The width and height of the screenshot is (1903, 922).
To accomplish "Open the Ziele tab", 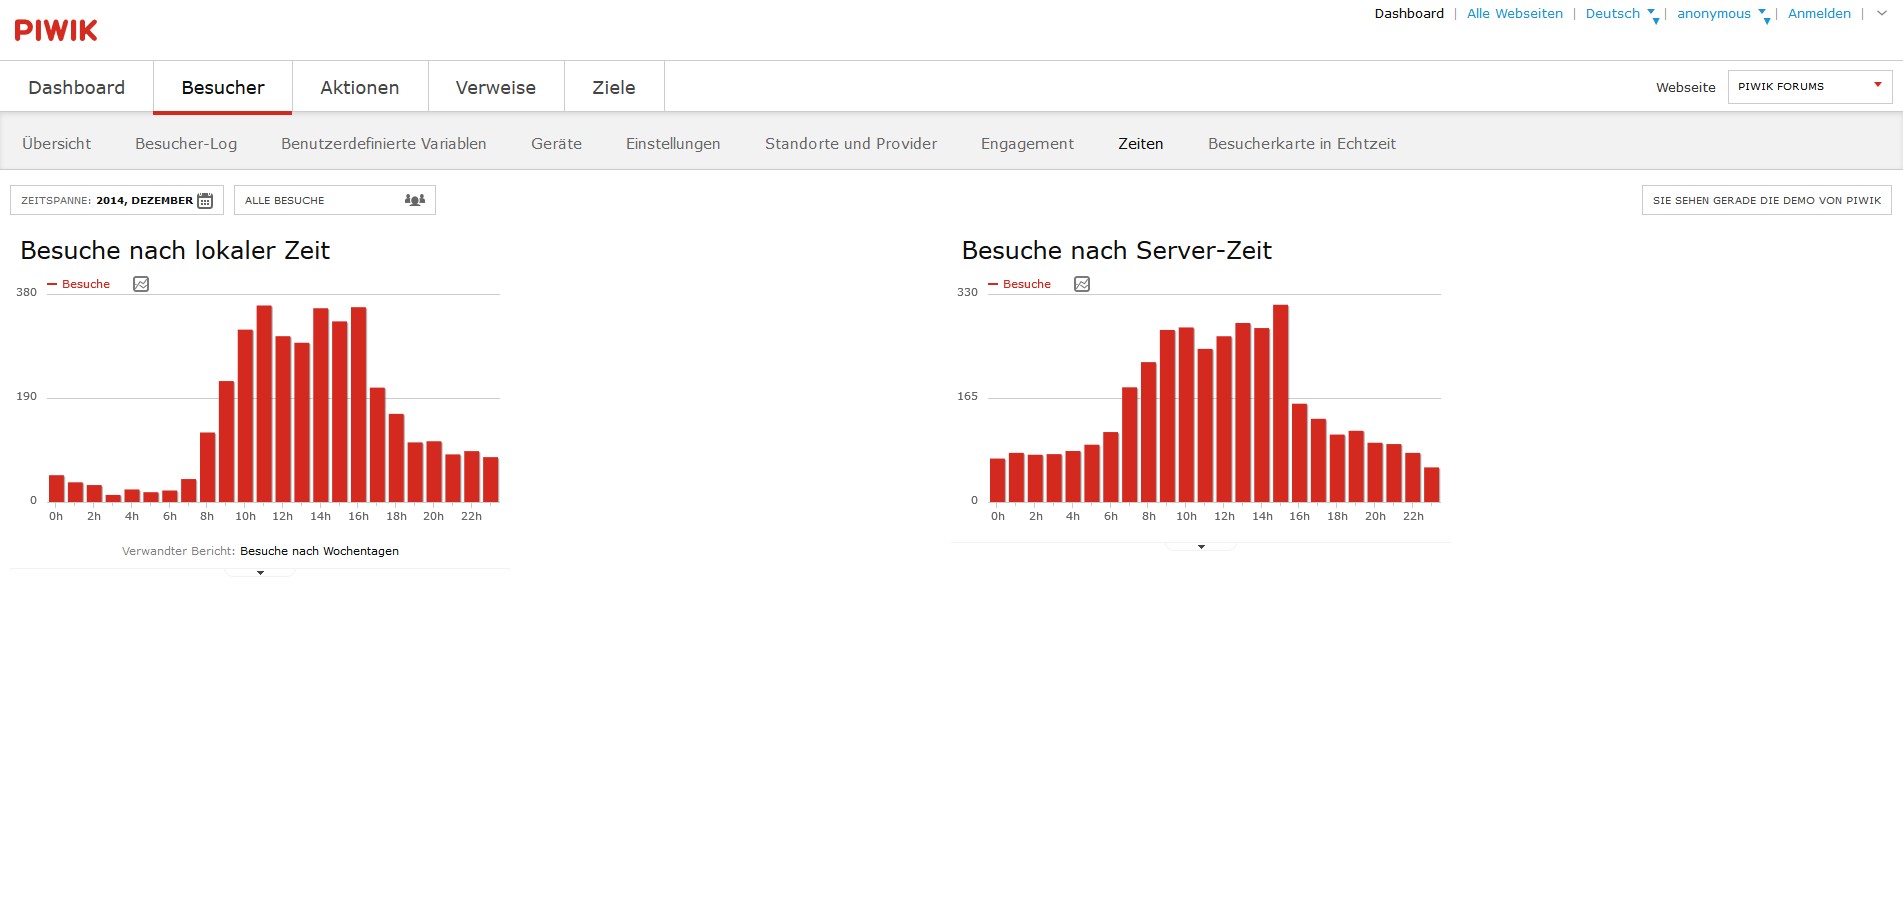I will pyautogui.click(x=614, y=87).
